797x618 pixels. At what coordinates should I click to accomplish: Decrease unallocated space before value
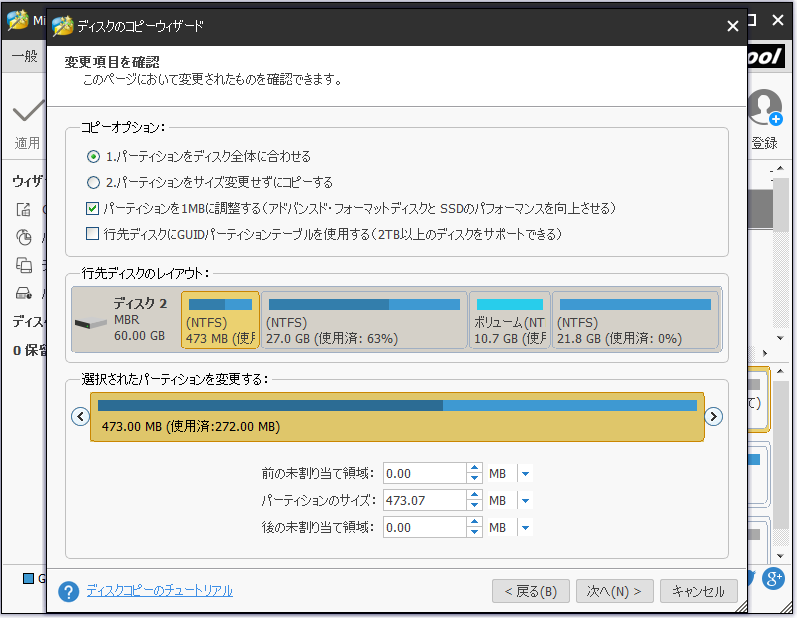point(474,479)
